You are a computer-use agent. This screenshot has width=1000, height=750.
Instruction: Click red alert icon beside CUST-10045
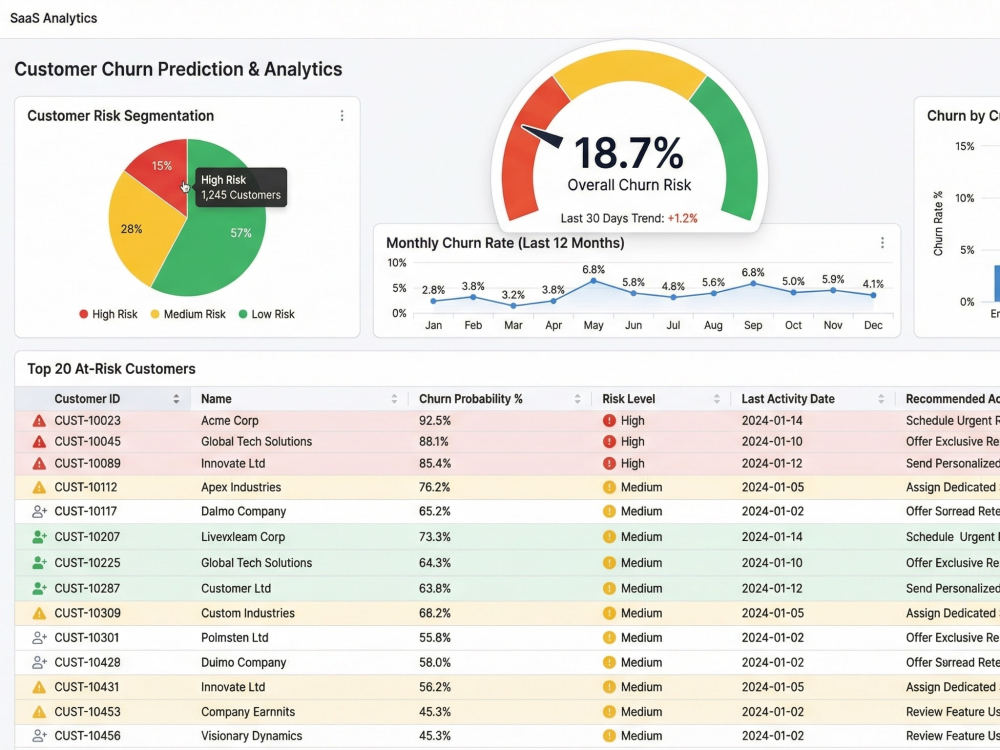coord(39,442)
